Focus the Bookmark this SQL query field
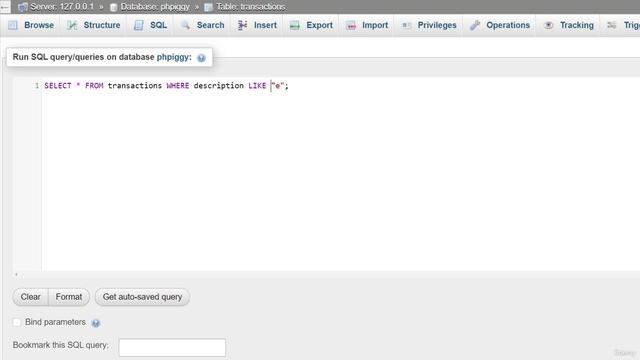The image size is (640, 360). 172,347
